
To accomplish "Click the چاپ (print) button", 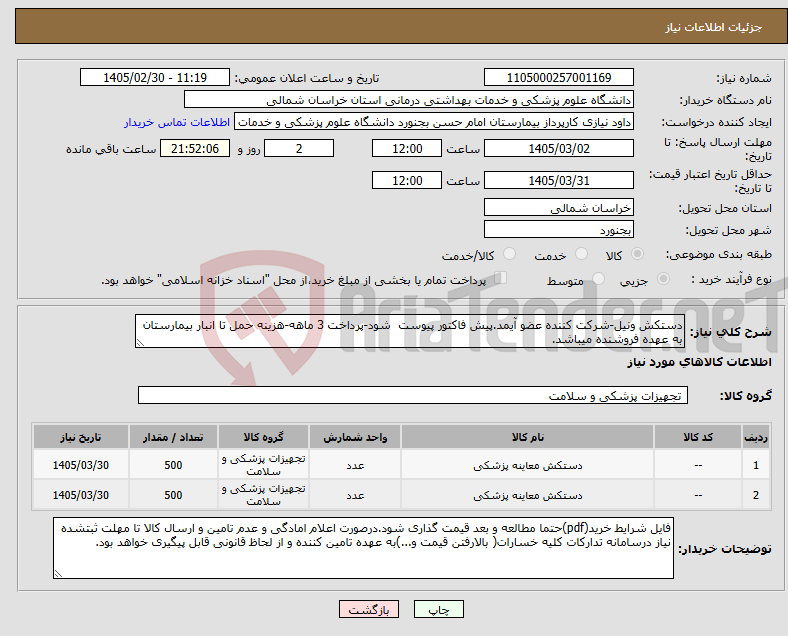I will point(438,609).
